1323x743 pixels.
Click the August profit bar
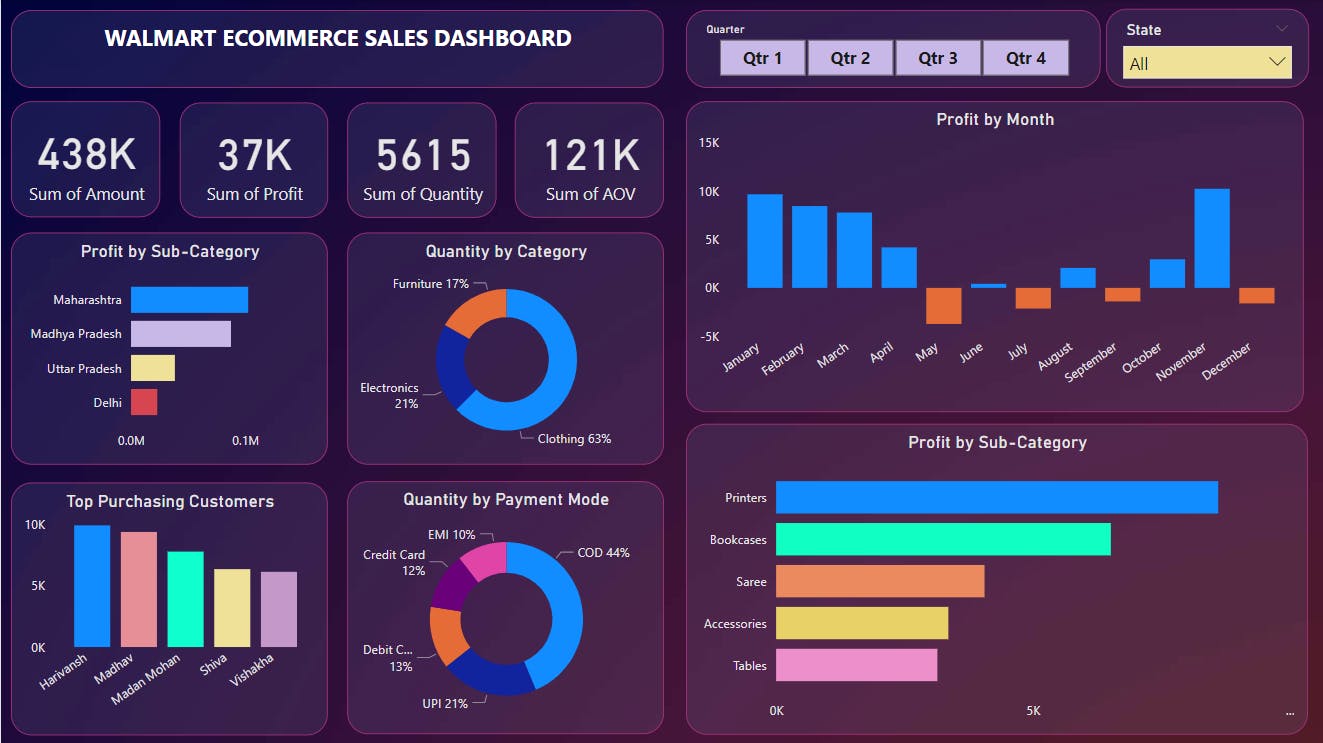[x=1078, y=278]
